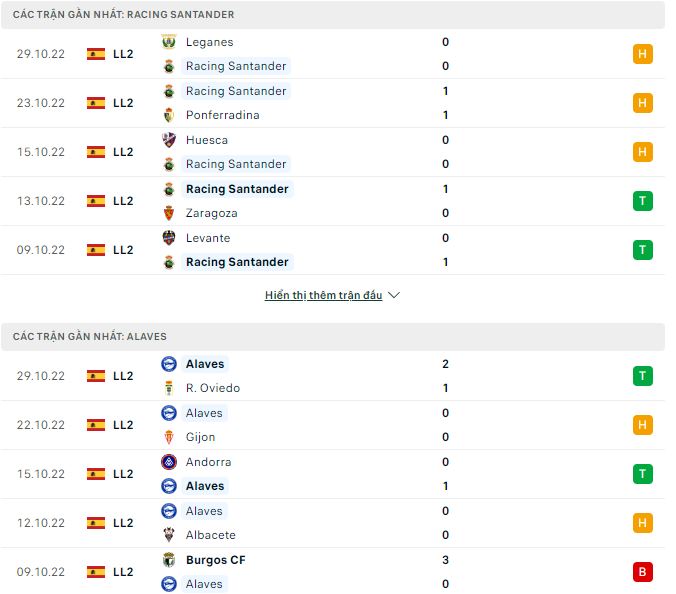Click the red B result badge for Burgos CF
Viewport: 676px width, 594px height.
click(642, 572)
